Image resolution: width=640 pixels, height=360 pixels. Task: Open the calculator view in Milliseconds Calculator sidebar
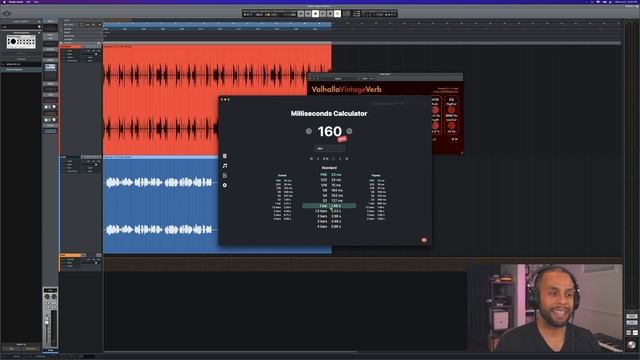coord(224,156)
